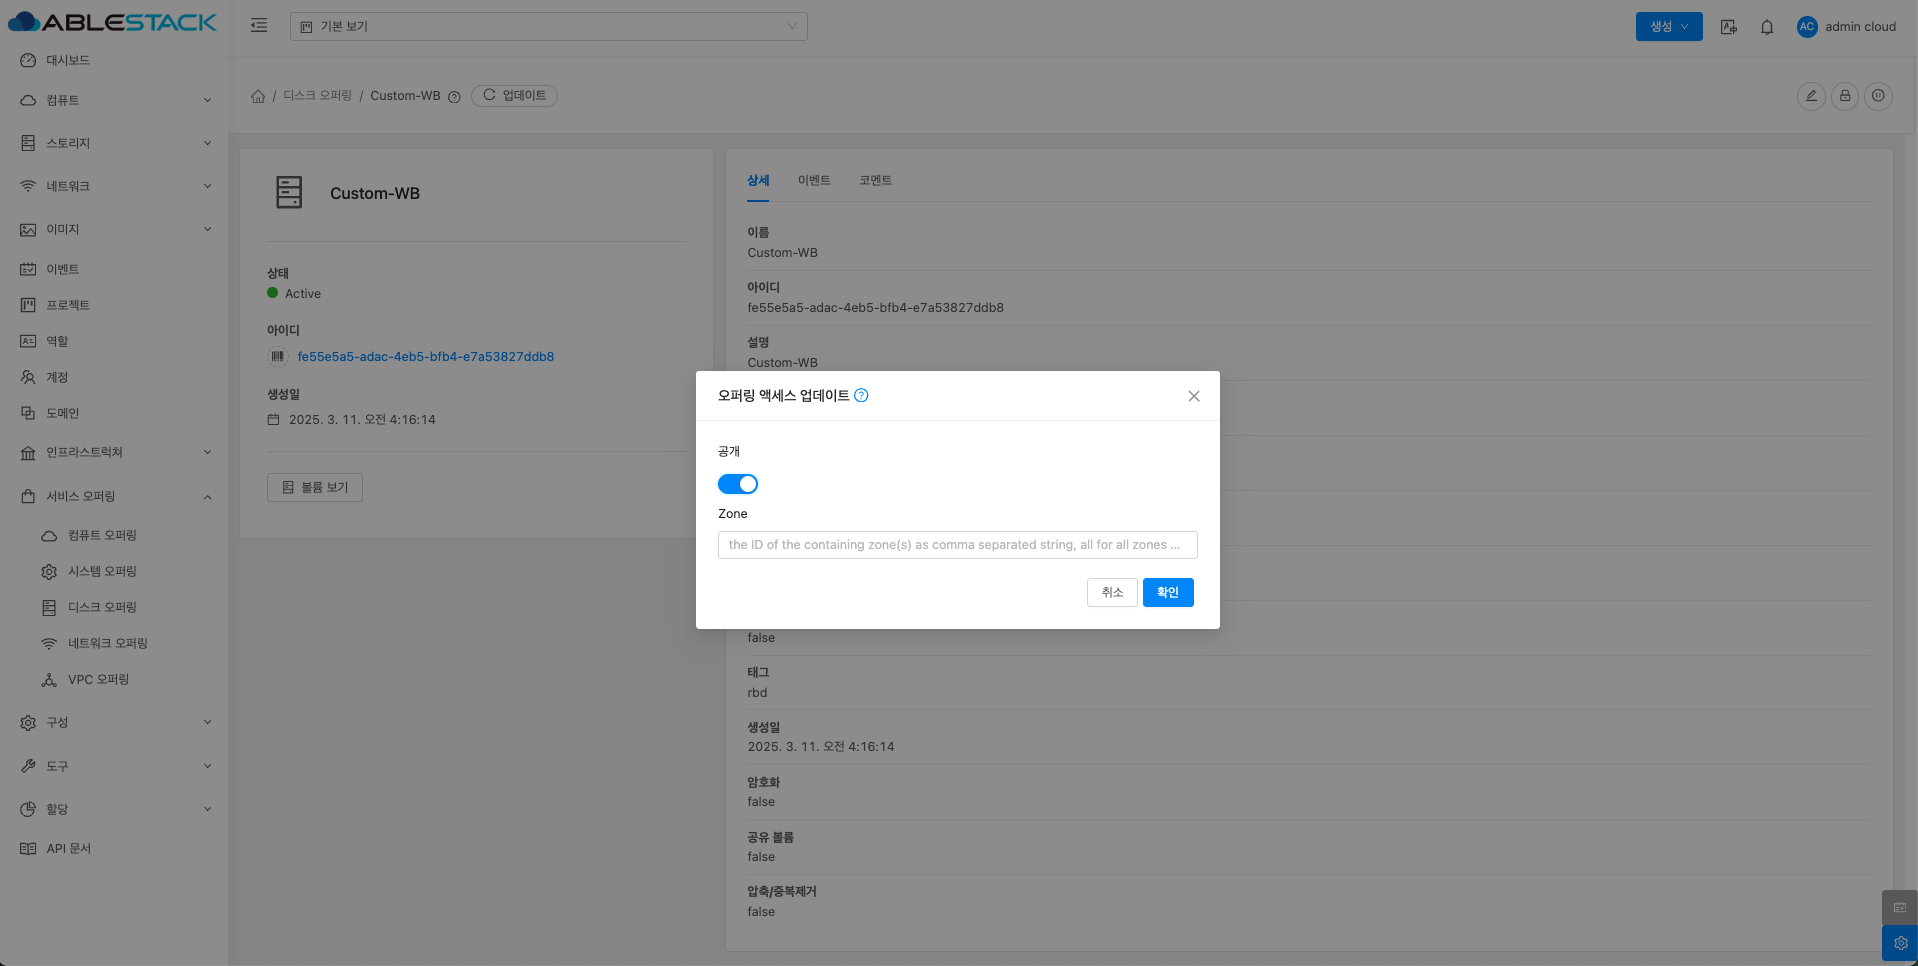Click the rbd tag value
This screenshot has height=966, width=1918.
click(757, 693)
